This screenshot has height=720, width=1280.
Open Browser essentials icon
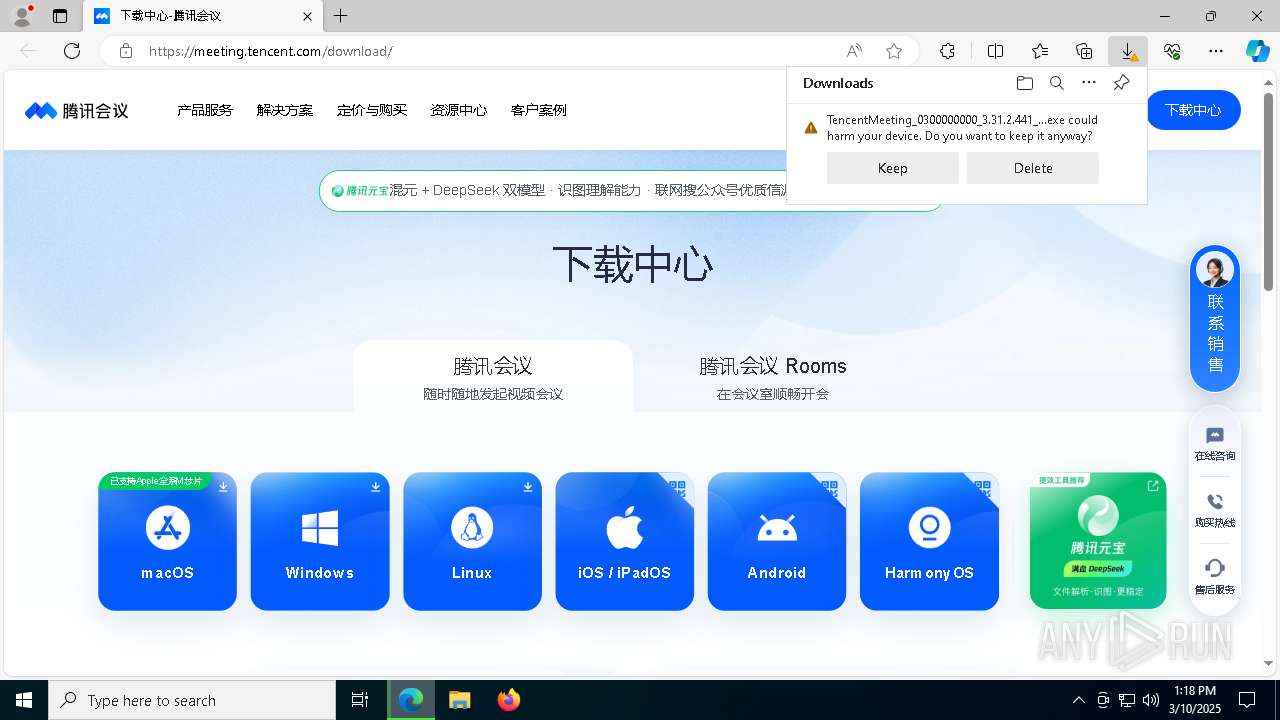pos(1172,51)
